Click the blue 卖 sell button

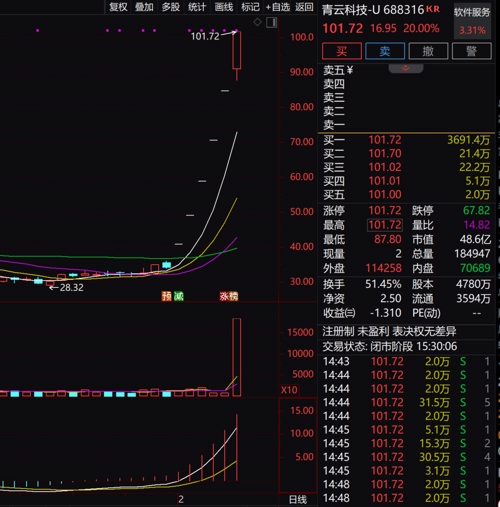pyautogui.click(x=385, y=51)
